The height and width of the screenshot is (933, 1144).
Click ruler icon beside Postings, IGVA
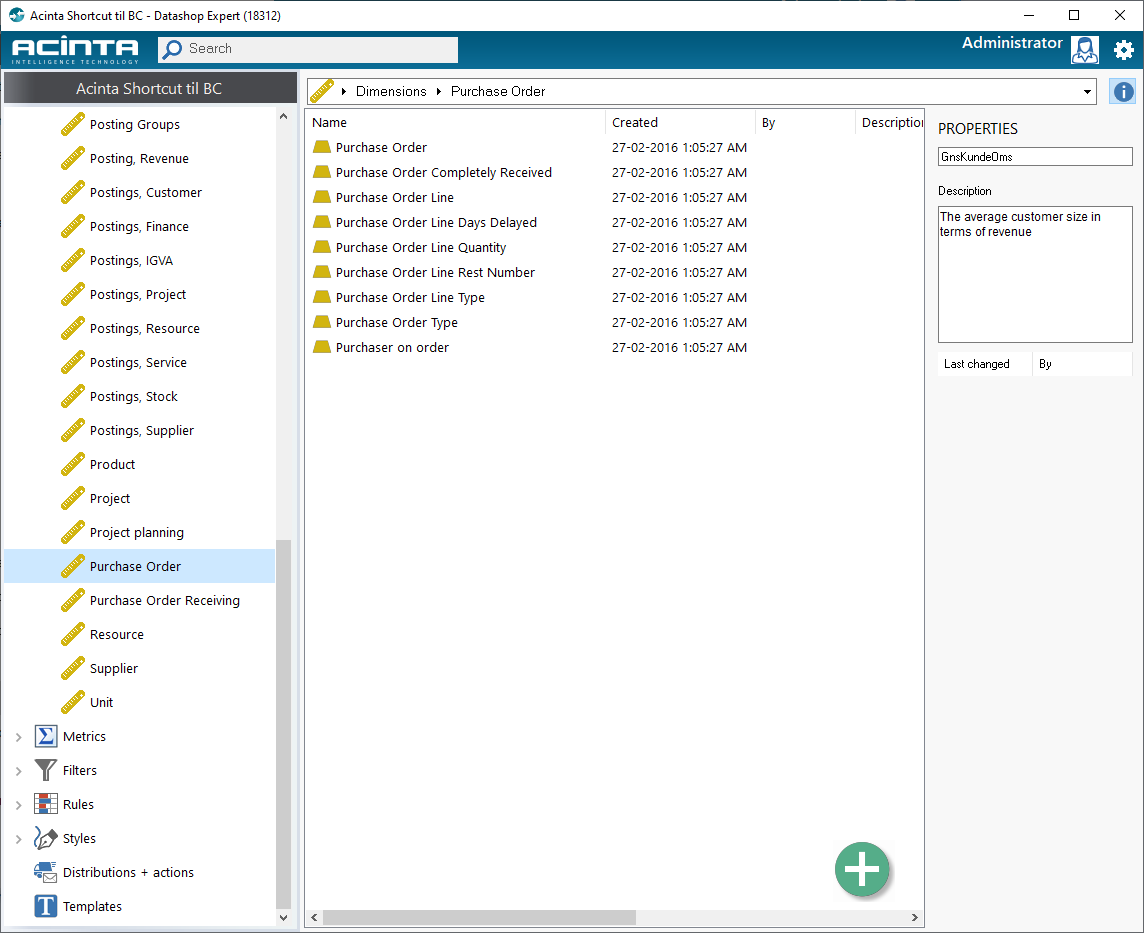[x=72, y=260]
